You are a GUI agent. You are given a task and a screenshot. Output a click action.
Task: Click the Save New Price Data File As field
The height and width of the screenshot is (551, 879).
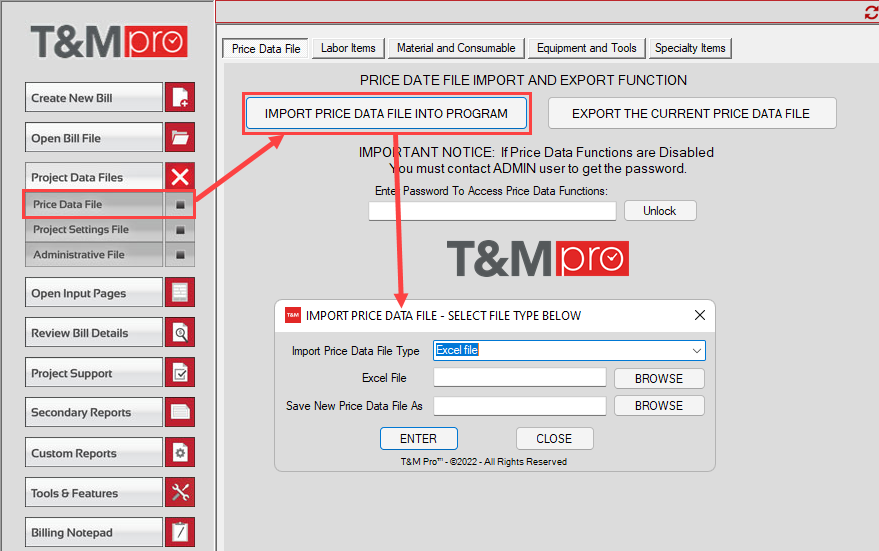tap(520, 405)
